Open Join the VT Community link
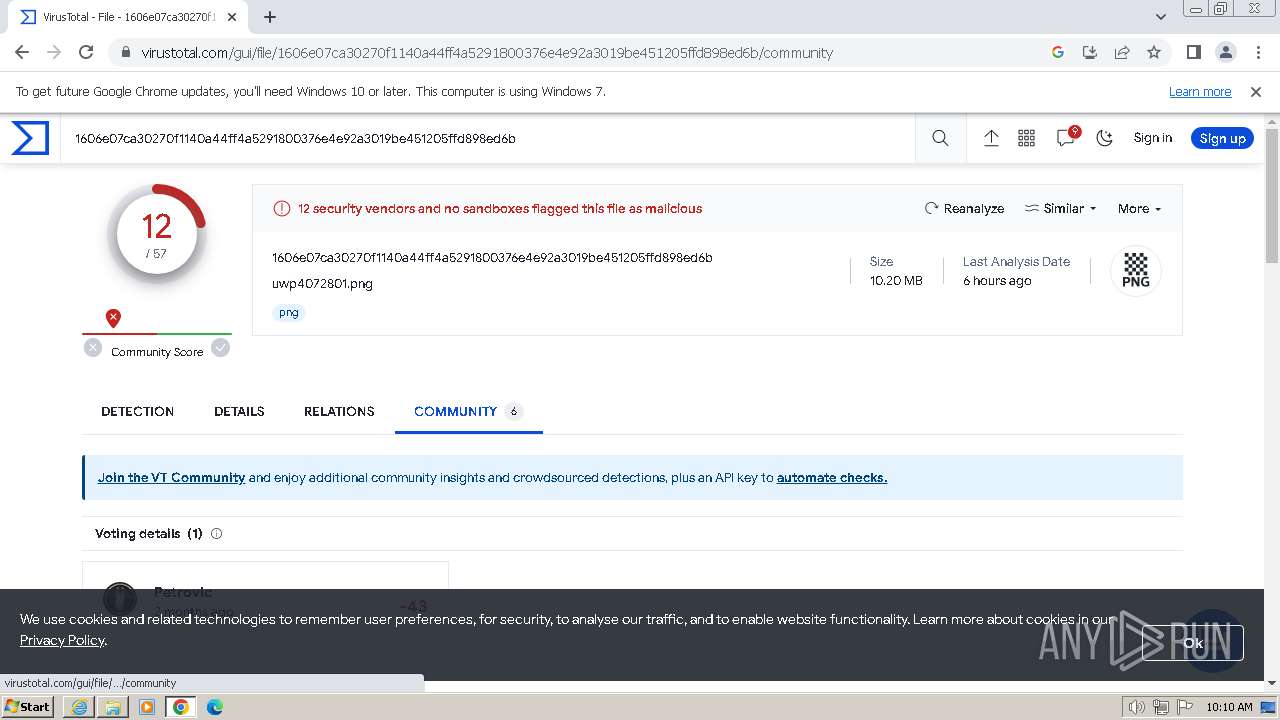This screenshot has width=1280, height=720. point(171,478)
